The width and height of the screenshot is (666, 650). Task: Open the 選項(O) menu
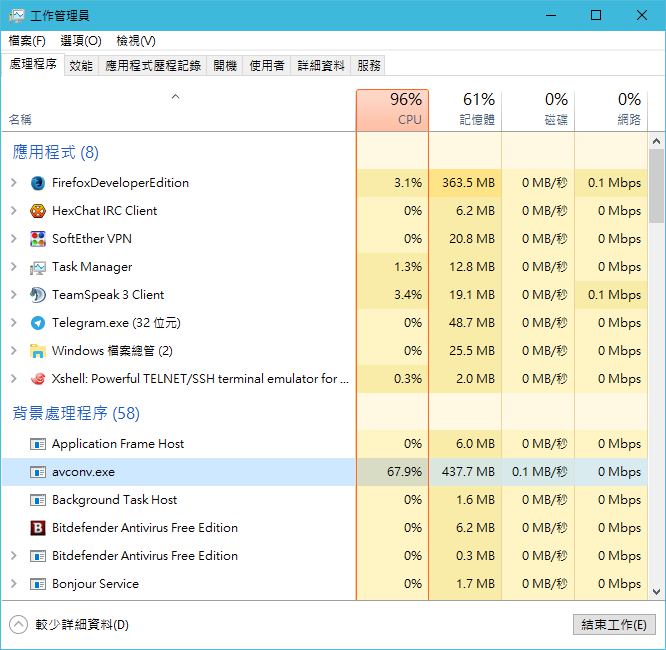tap(81, 41)
